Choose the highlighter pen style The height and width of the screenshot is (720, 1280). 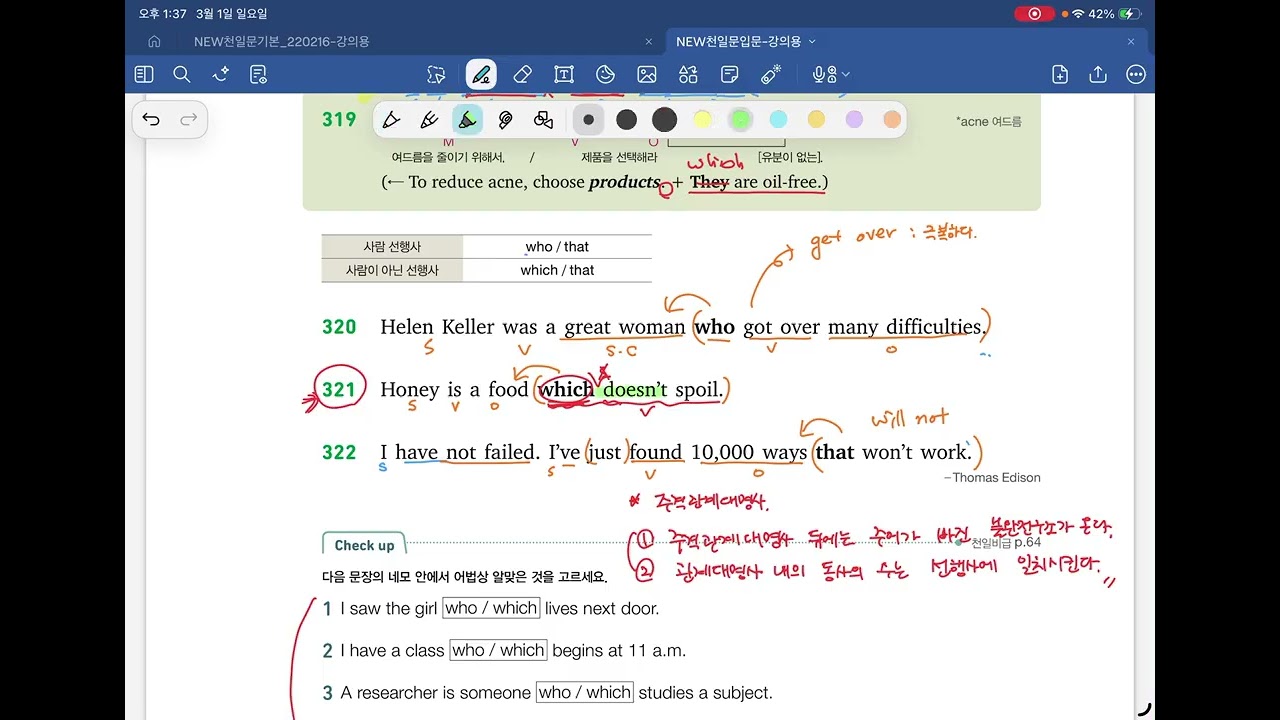467,120
